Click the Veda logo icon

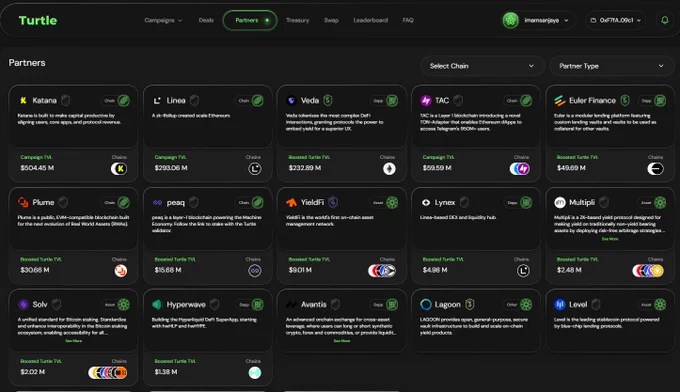[x=291, y=101]
